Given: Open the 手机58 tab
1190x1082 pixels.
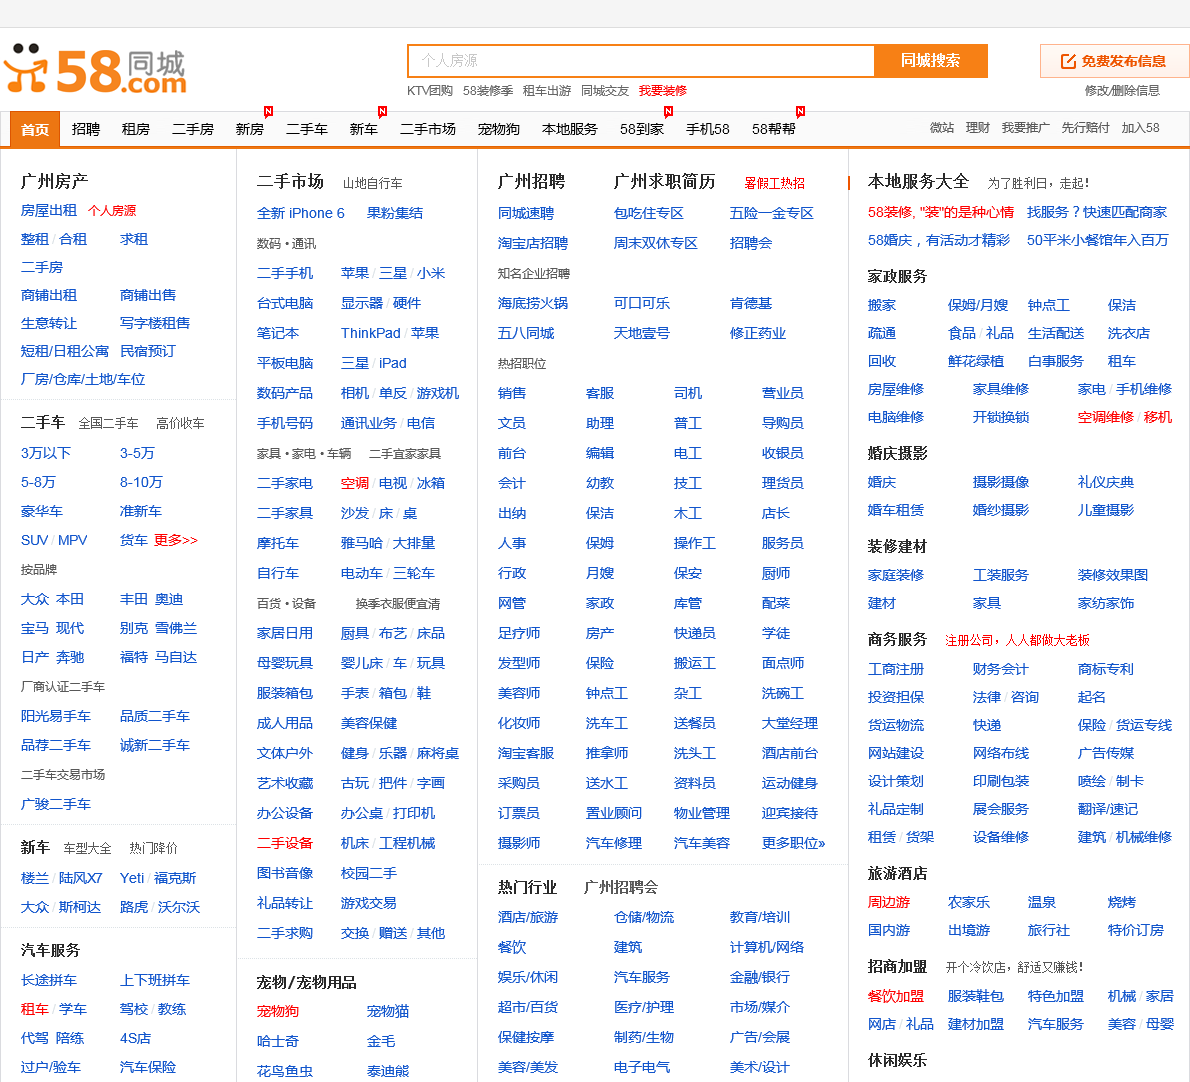Looking at the screenshot, I should pos(707,129).
